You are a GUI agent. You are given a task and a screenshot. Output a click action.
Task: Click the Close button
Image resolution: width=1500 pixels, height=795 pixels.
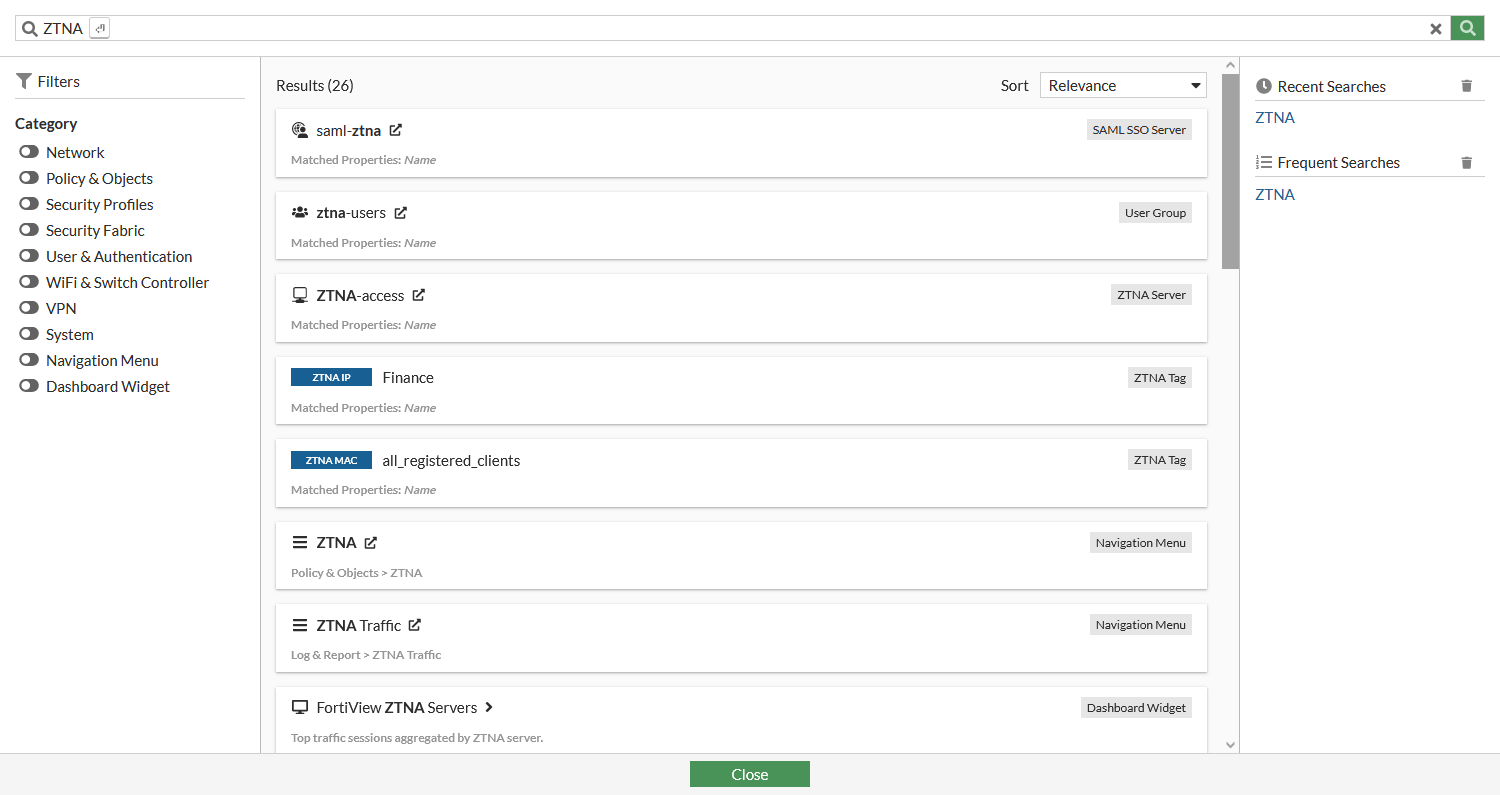point(749,774)
